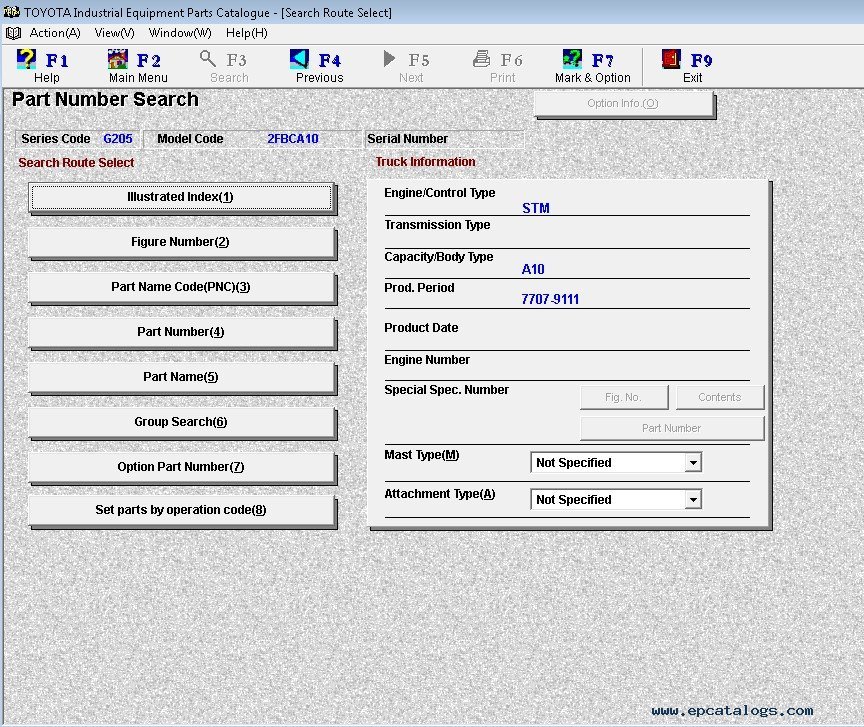
Task: Click the Engine Number label
Action: pos(427,360)
